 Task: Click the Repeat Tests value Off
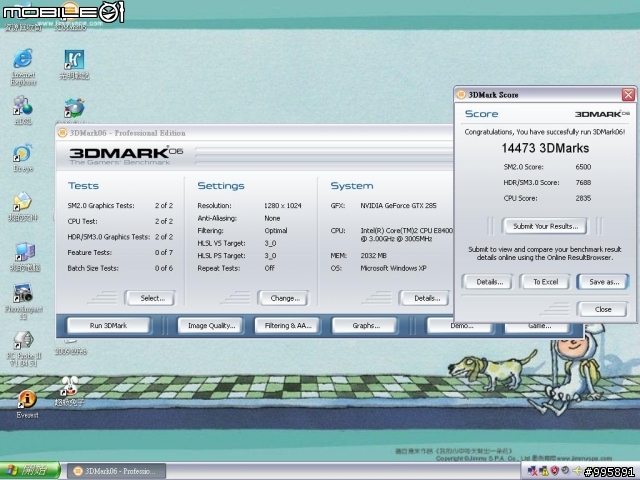coord(269,269)
